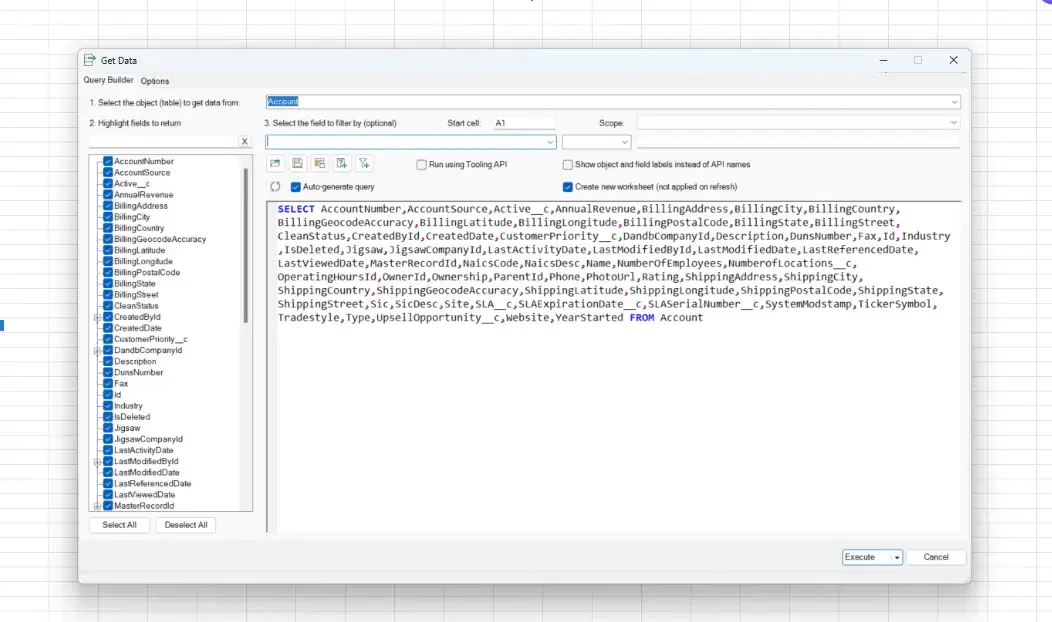Expand the DandbCompanyId tree node
This screenshot has width=1052, height=622.
pos(97,350)
